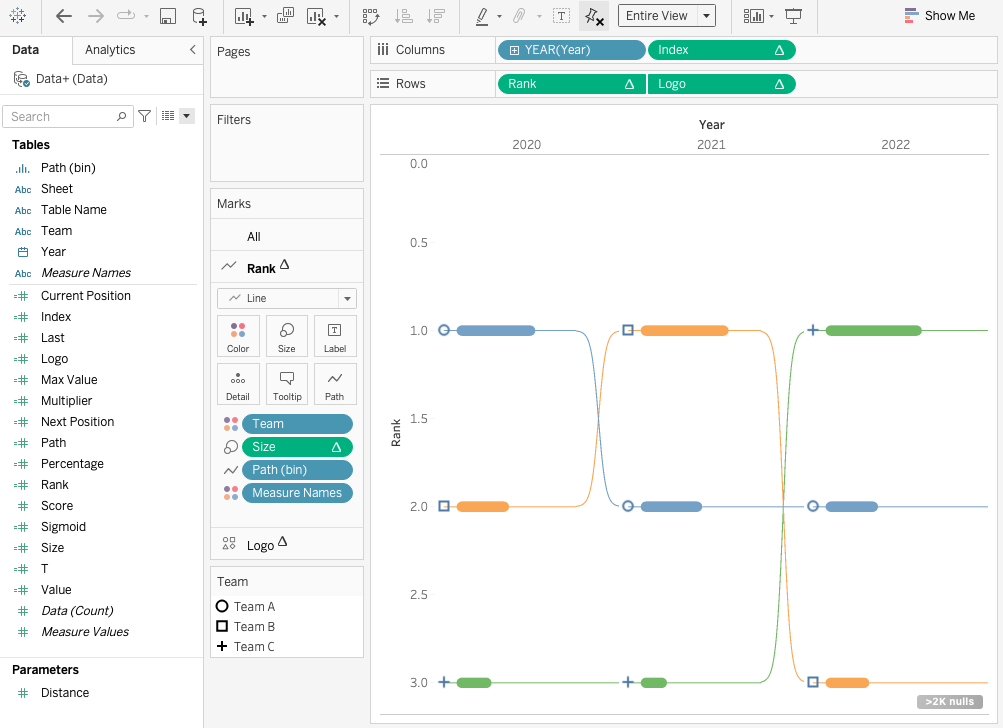Open Path on Marks card
This screenshot has width=1003, height=728.
(335, 384)
